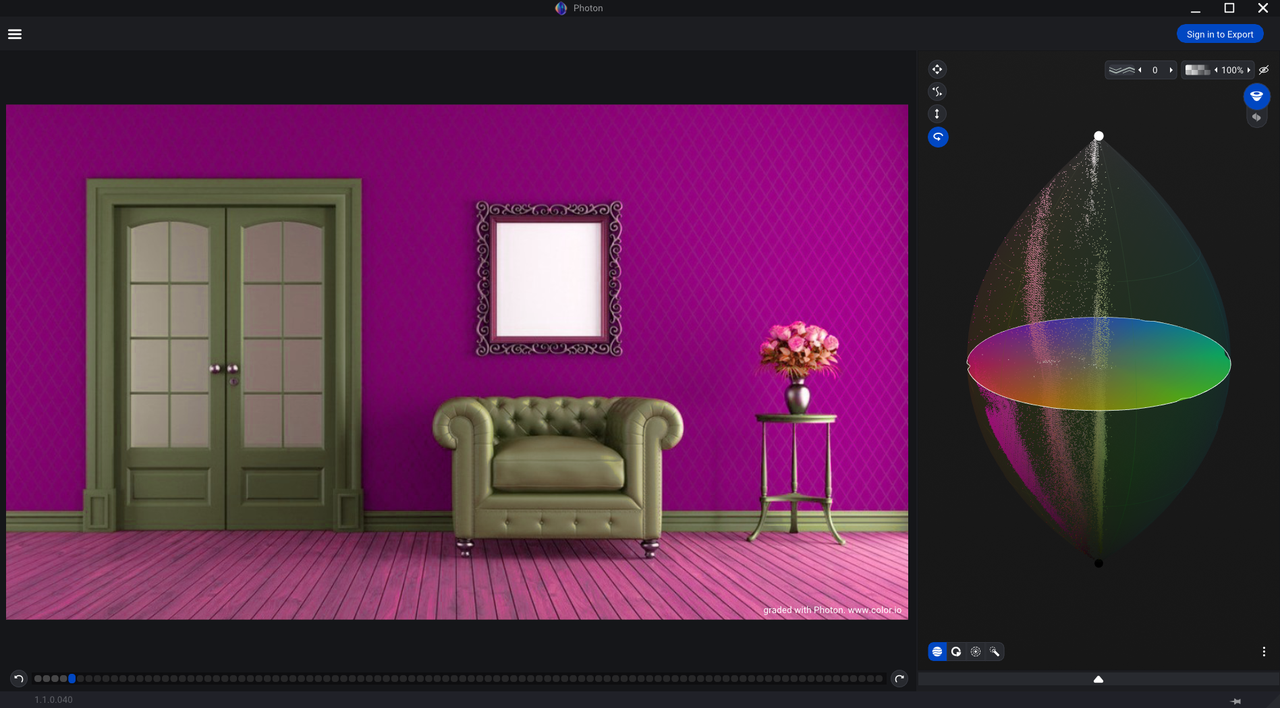The height and width of the screenshot is (708, 1280).
Task: Increase smoothing value with right arrow
Action: click(1171, 70)
